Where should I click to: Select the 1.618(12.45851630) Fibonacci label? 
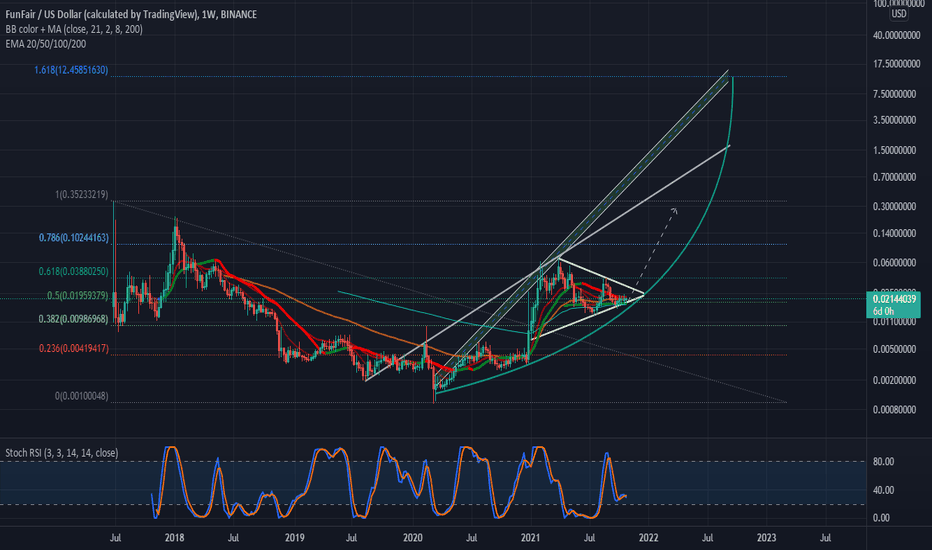[x=71, y=70]
